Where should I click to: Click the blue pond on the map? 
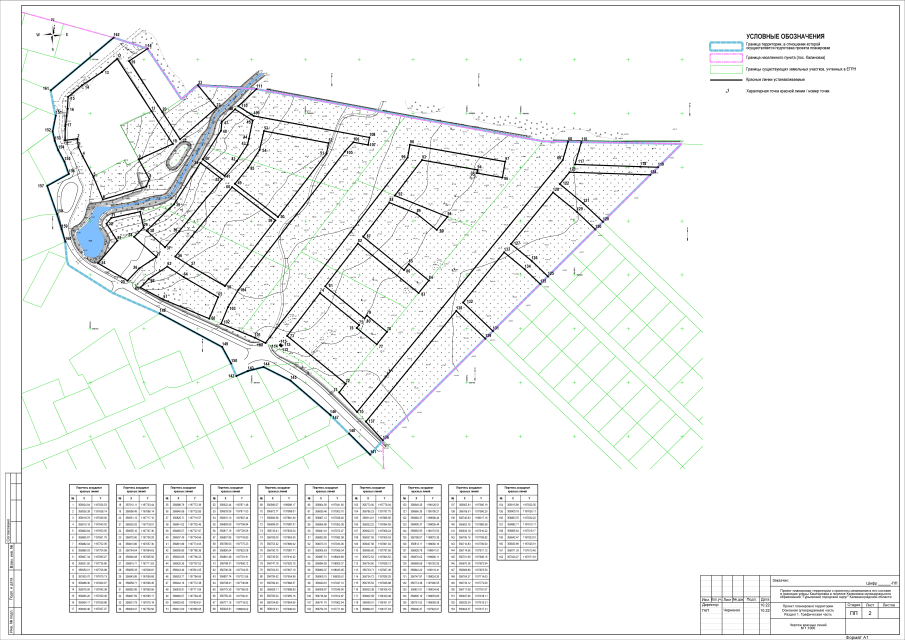click(90, 236)
